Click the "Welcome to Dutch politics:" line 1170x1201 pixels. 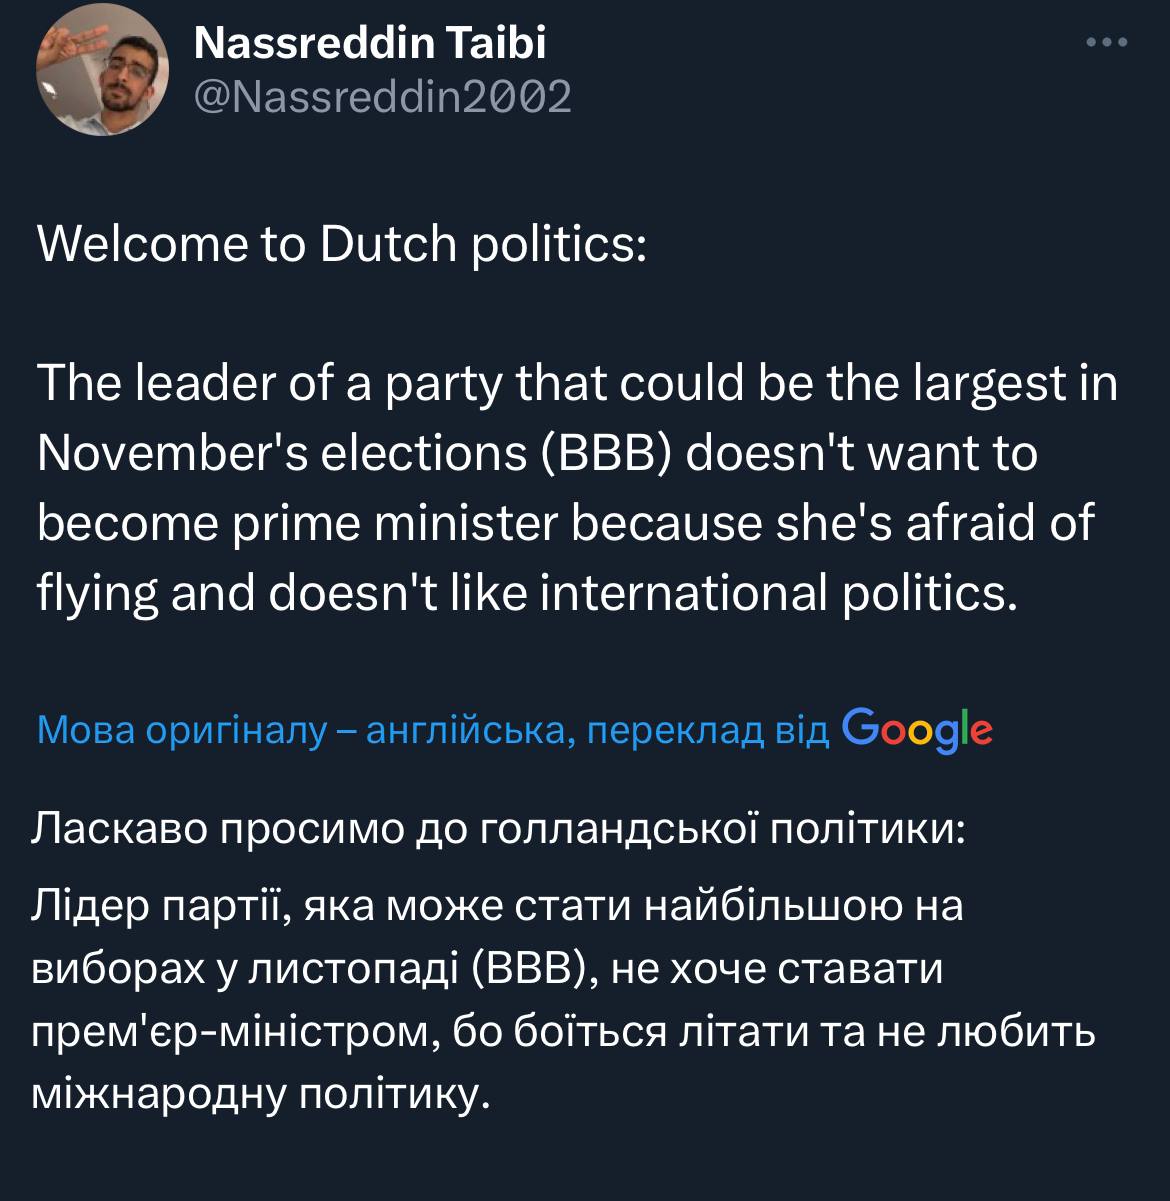click(342, 245)
